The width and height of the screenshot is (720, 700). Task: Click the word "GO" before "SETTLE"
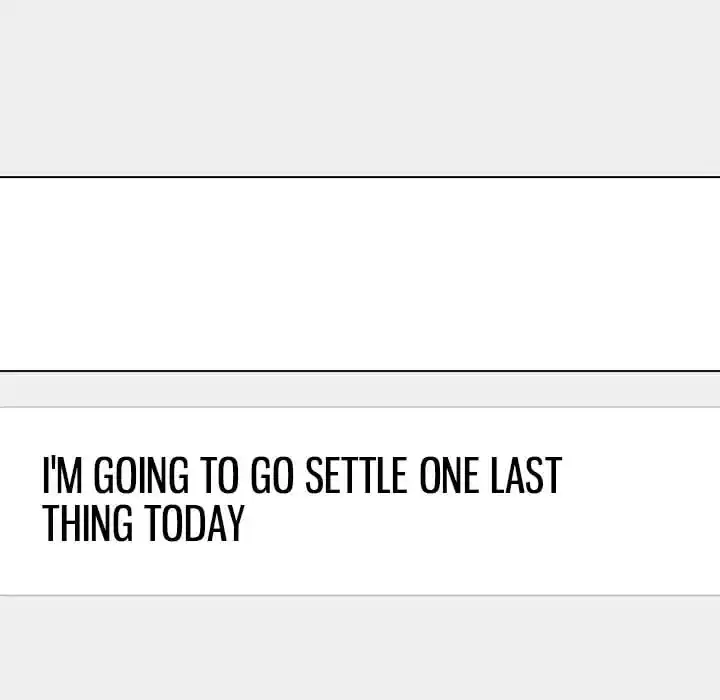coord(272,477)
